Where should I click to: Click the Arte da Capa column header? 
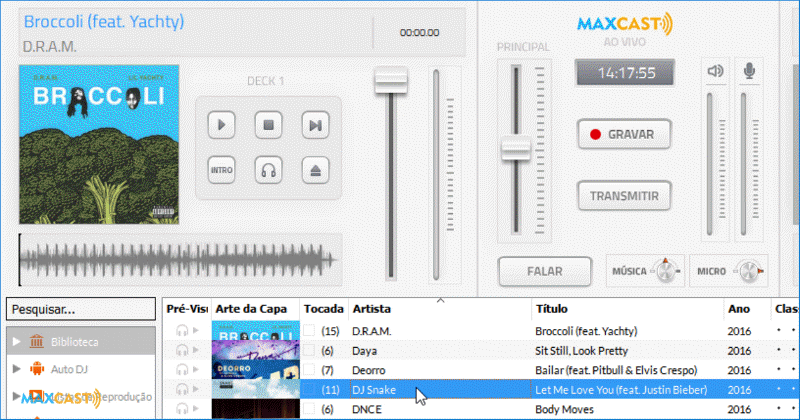tap(255, 309)
